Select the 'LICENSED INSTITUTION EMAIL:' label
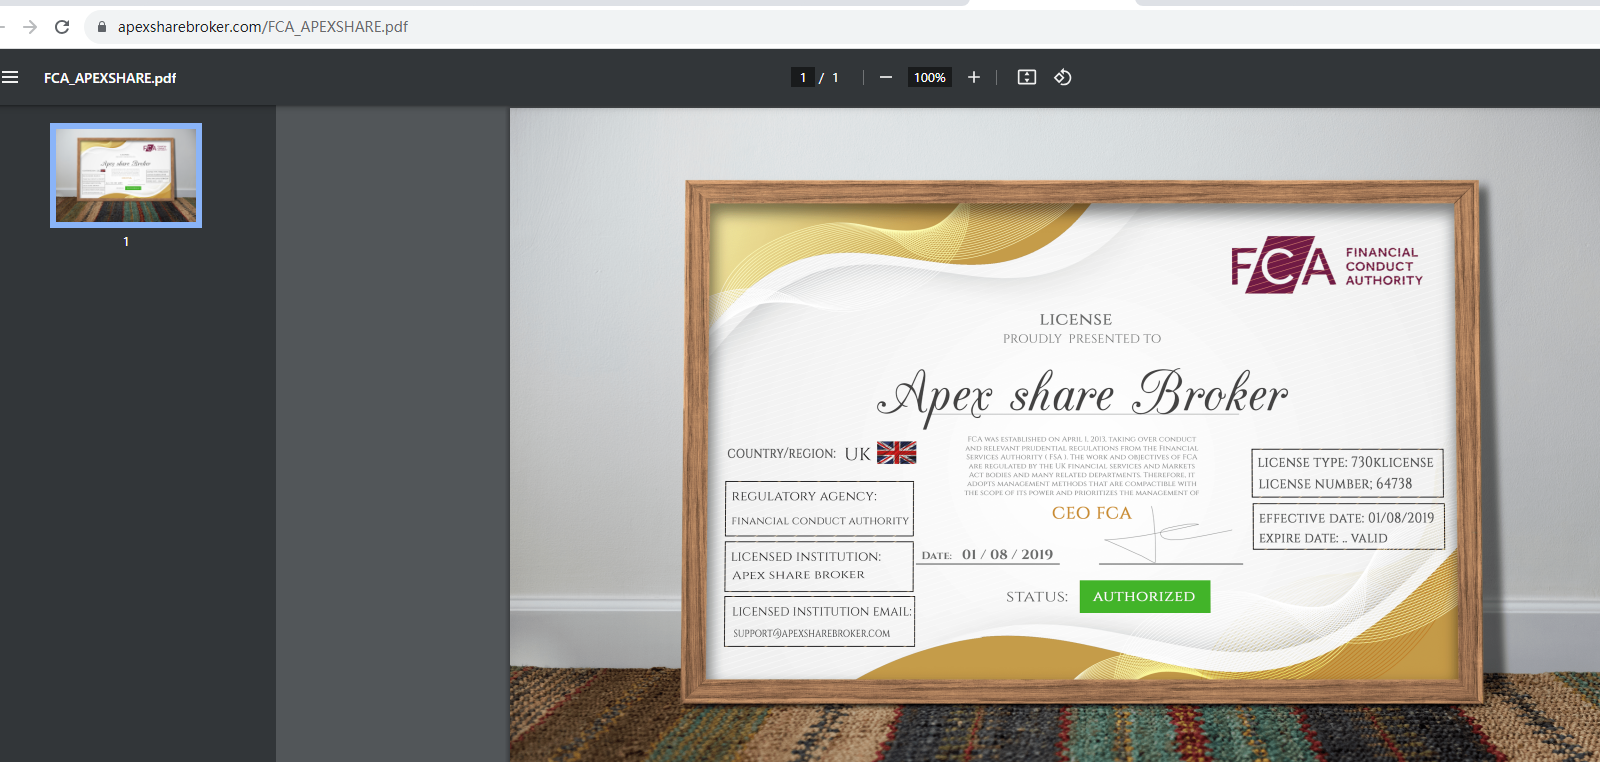1600x762 pixels. [822, 612]
